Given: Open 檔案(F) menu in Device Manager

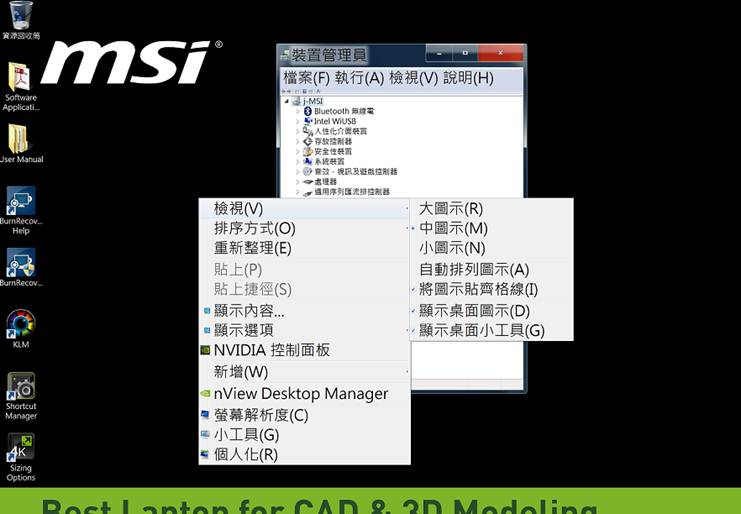Looking at the screenshot, I should pyautogui.click(x=306, y=78).
